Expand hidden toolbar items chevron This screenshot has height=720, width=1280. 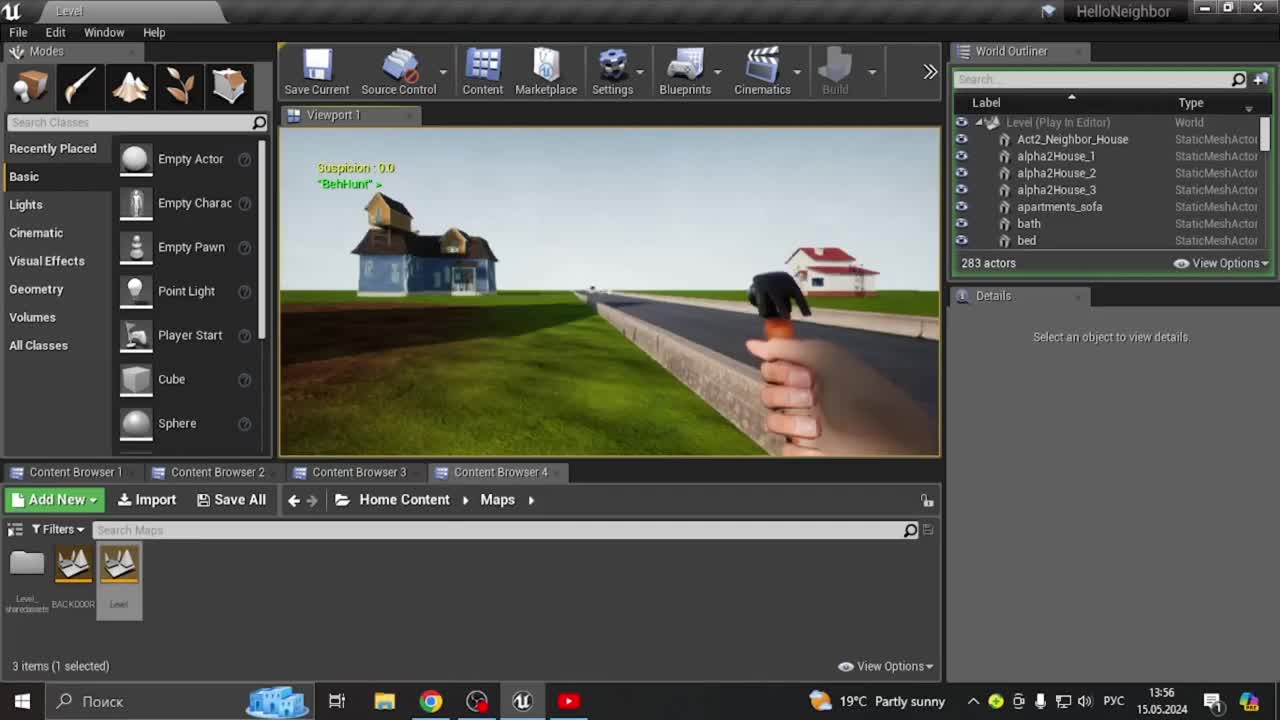tap(930, 72)
